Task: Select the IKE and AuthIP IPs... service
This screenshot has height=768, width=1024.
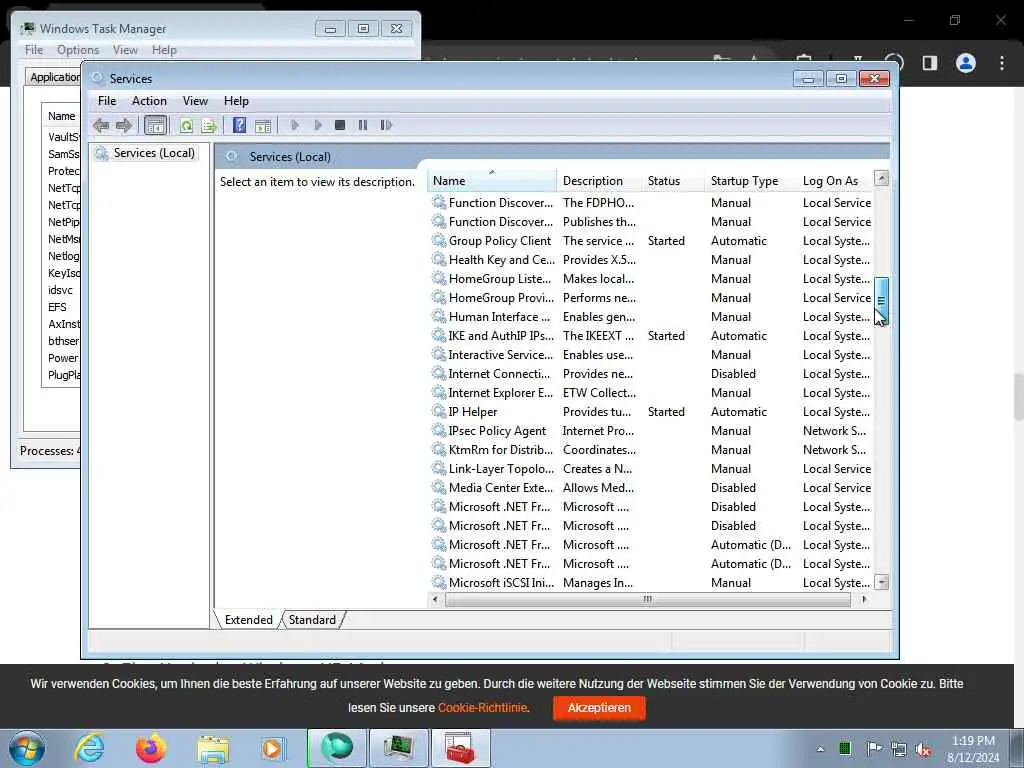Action: tap(650, 336)
